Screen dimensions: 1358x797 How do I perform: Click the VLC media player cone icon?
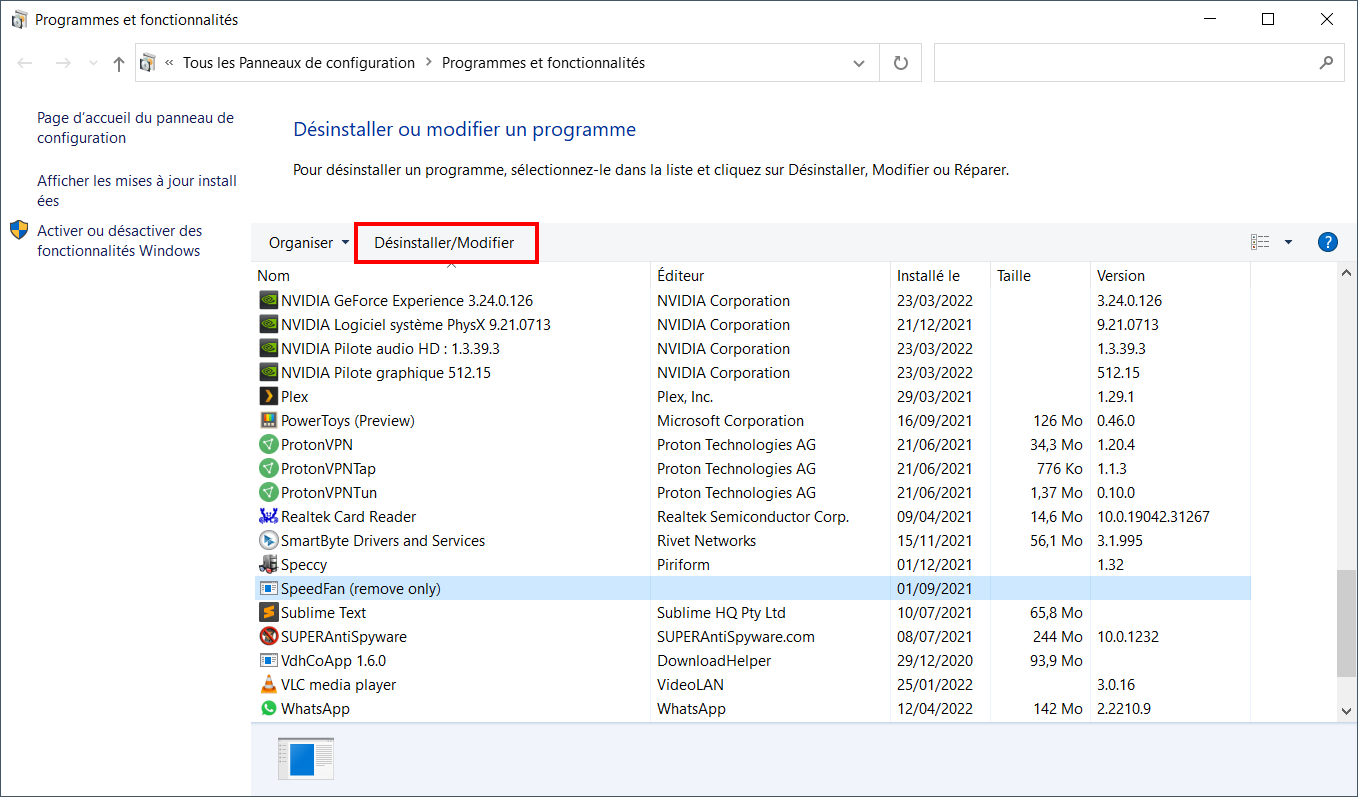point(268,685)
